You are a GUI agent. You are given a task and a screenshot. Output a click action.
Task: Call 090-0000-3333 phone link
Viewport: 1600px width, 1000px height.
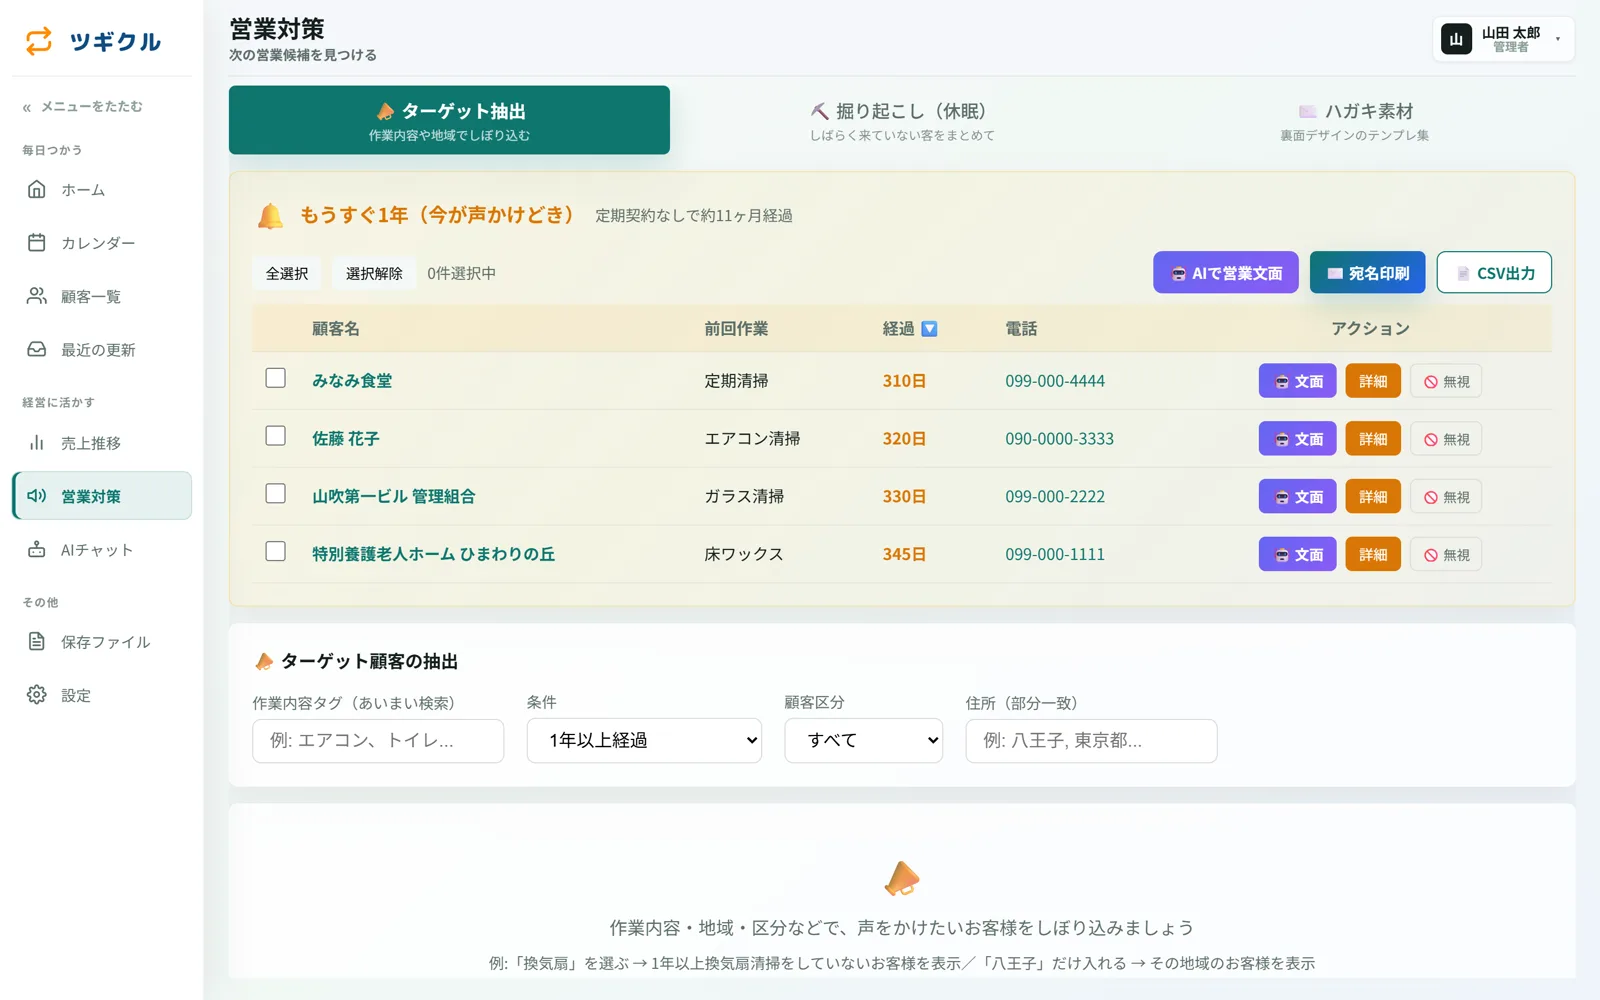point(1059,439)
